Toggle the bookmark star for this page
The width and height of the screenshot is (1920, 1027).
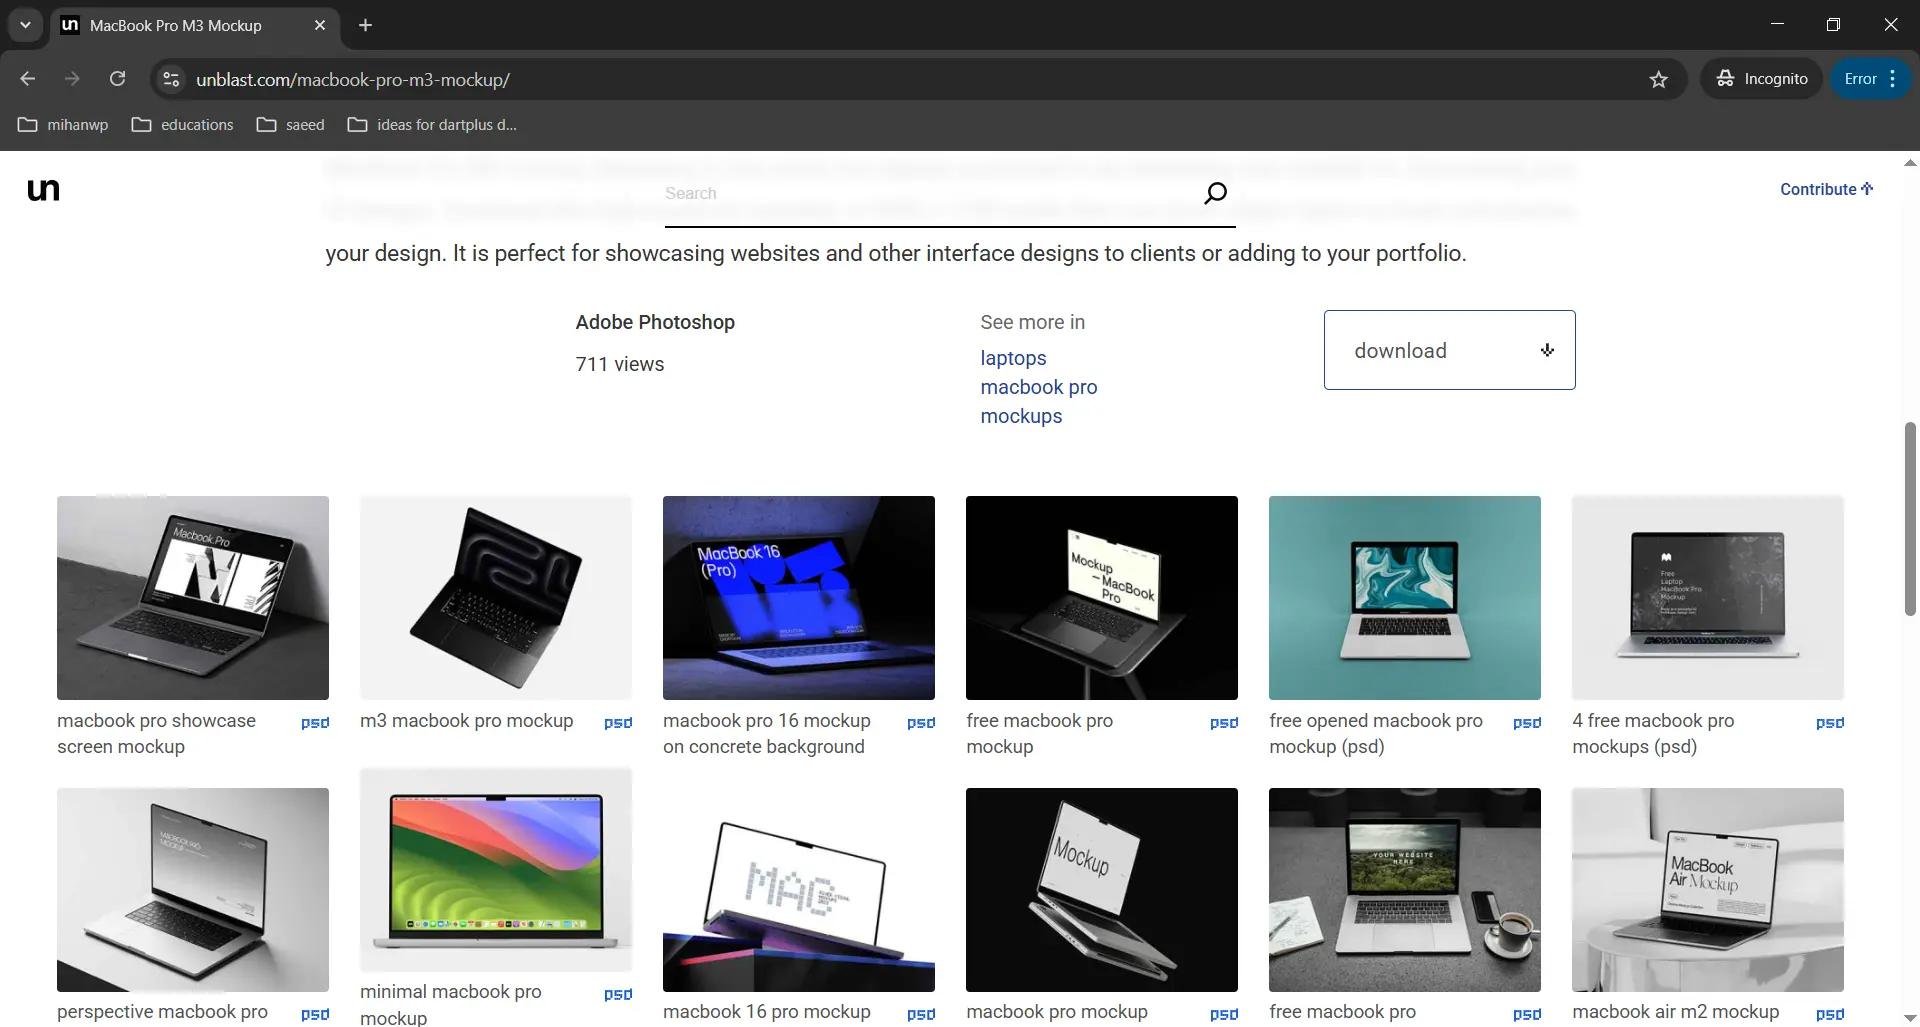pyautogui.click(x=1658, y=79)
